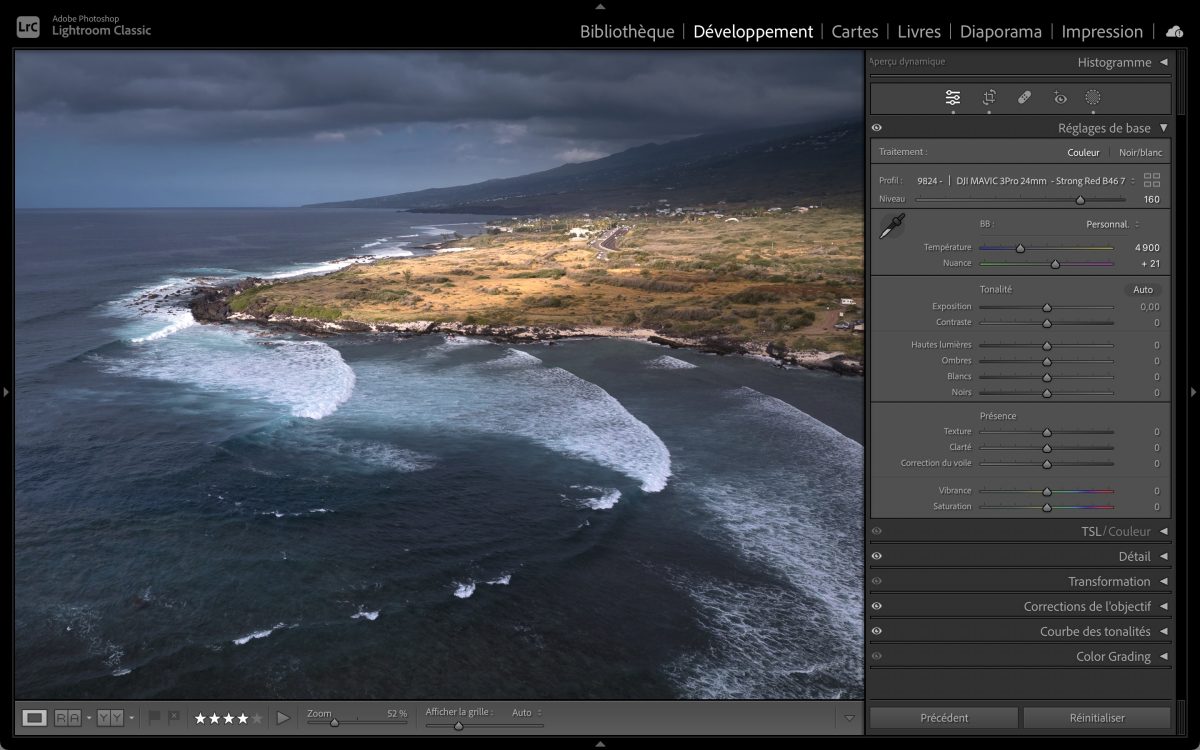The image size is (1200, 750).
Task: Click the Réinitialiser button
Action: pos(1097,717)
